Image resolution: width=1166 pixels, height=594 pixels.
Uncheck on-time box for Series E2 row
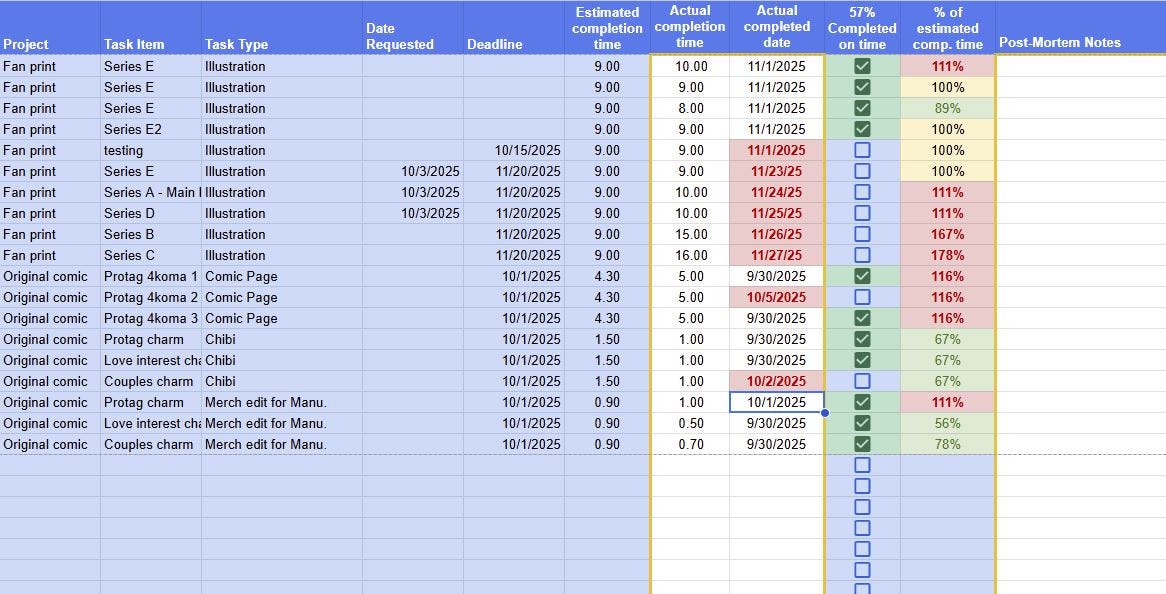tap(862, 129)
